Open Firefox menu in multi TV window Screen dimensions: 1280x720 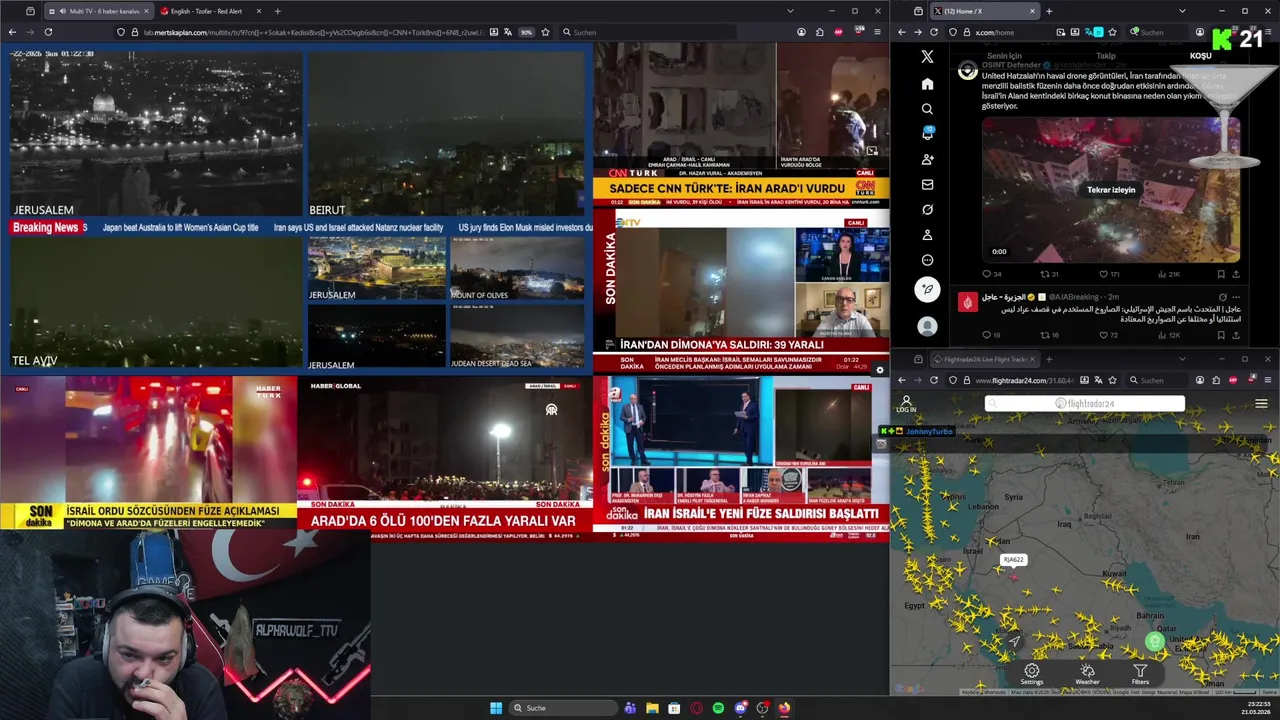875,32
